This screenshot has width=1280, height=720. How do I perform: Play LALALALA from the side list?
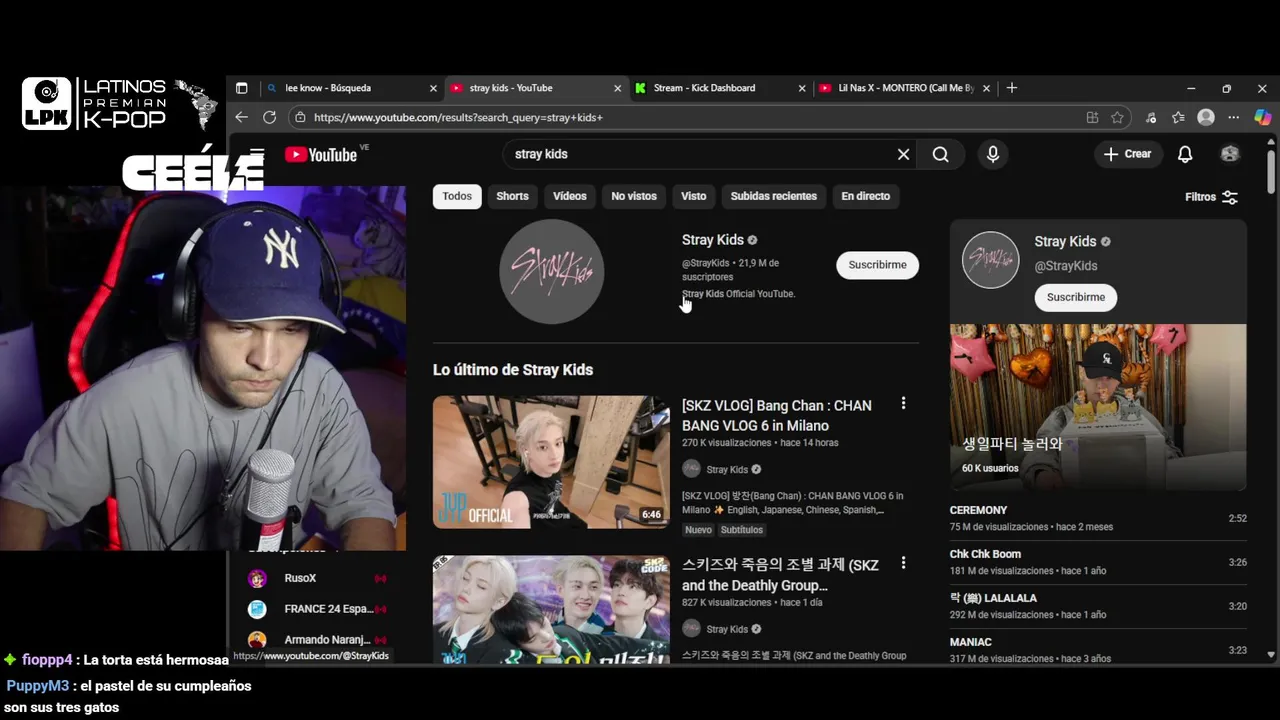point(1098,606)
